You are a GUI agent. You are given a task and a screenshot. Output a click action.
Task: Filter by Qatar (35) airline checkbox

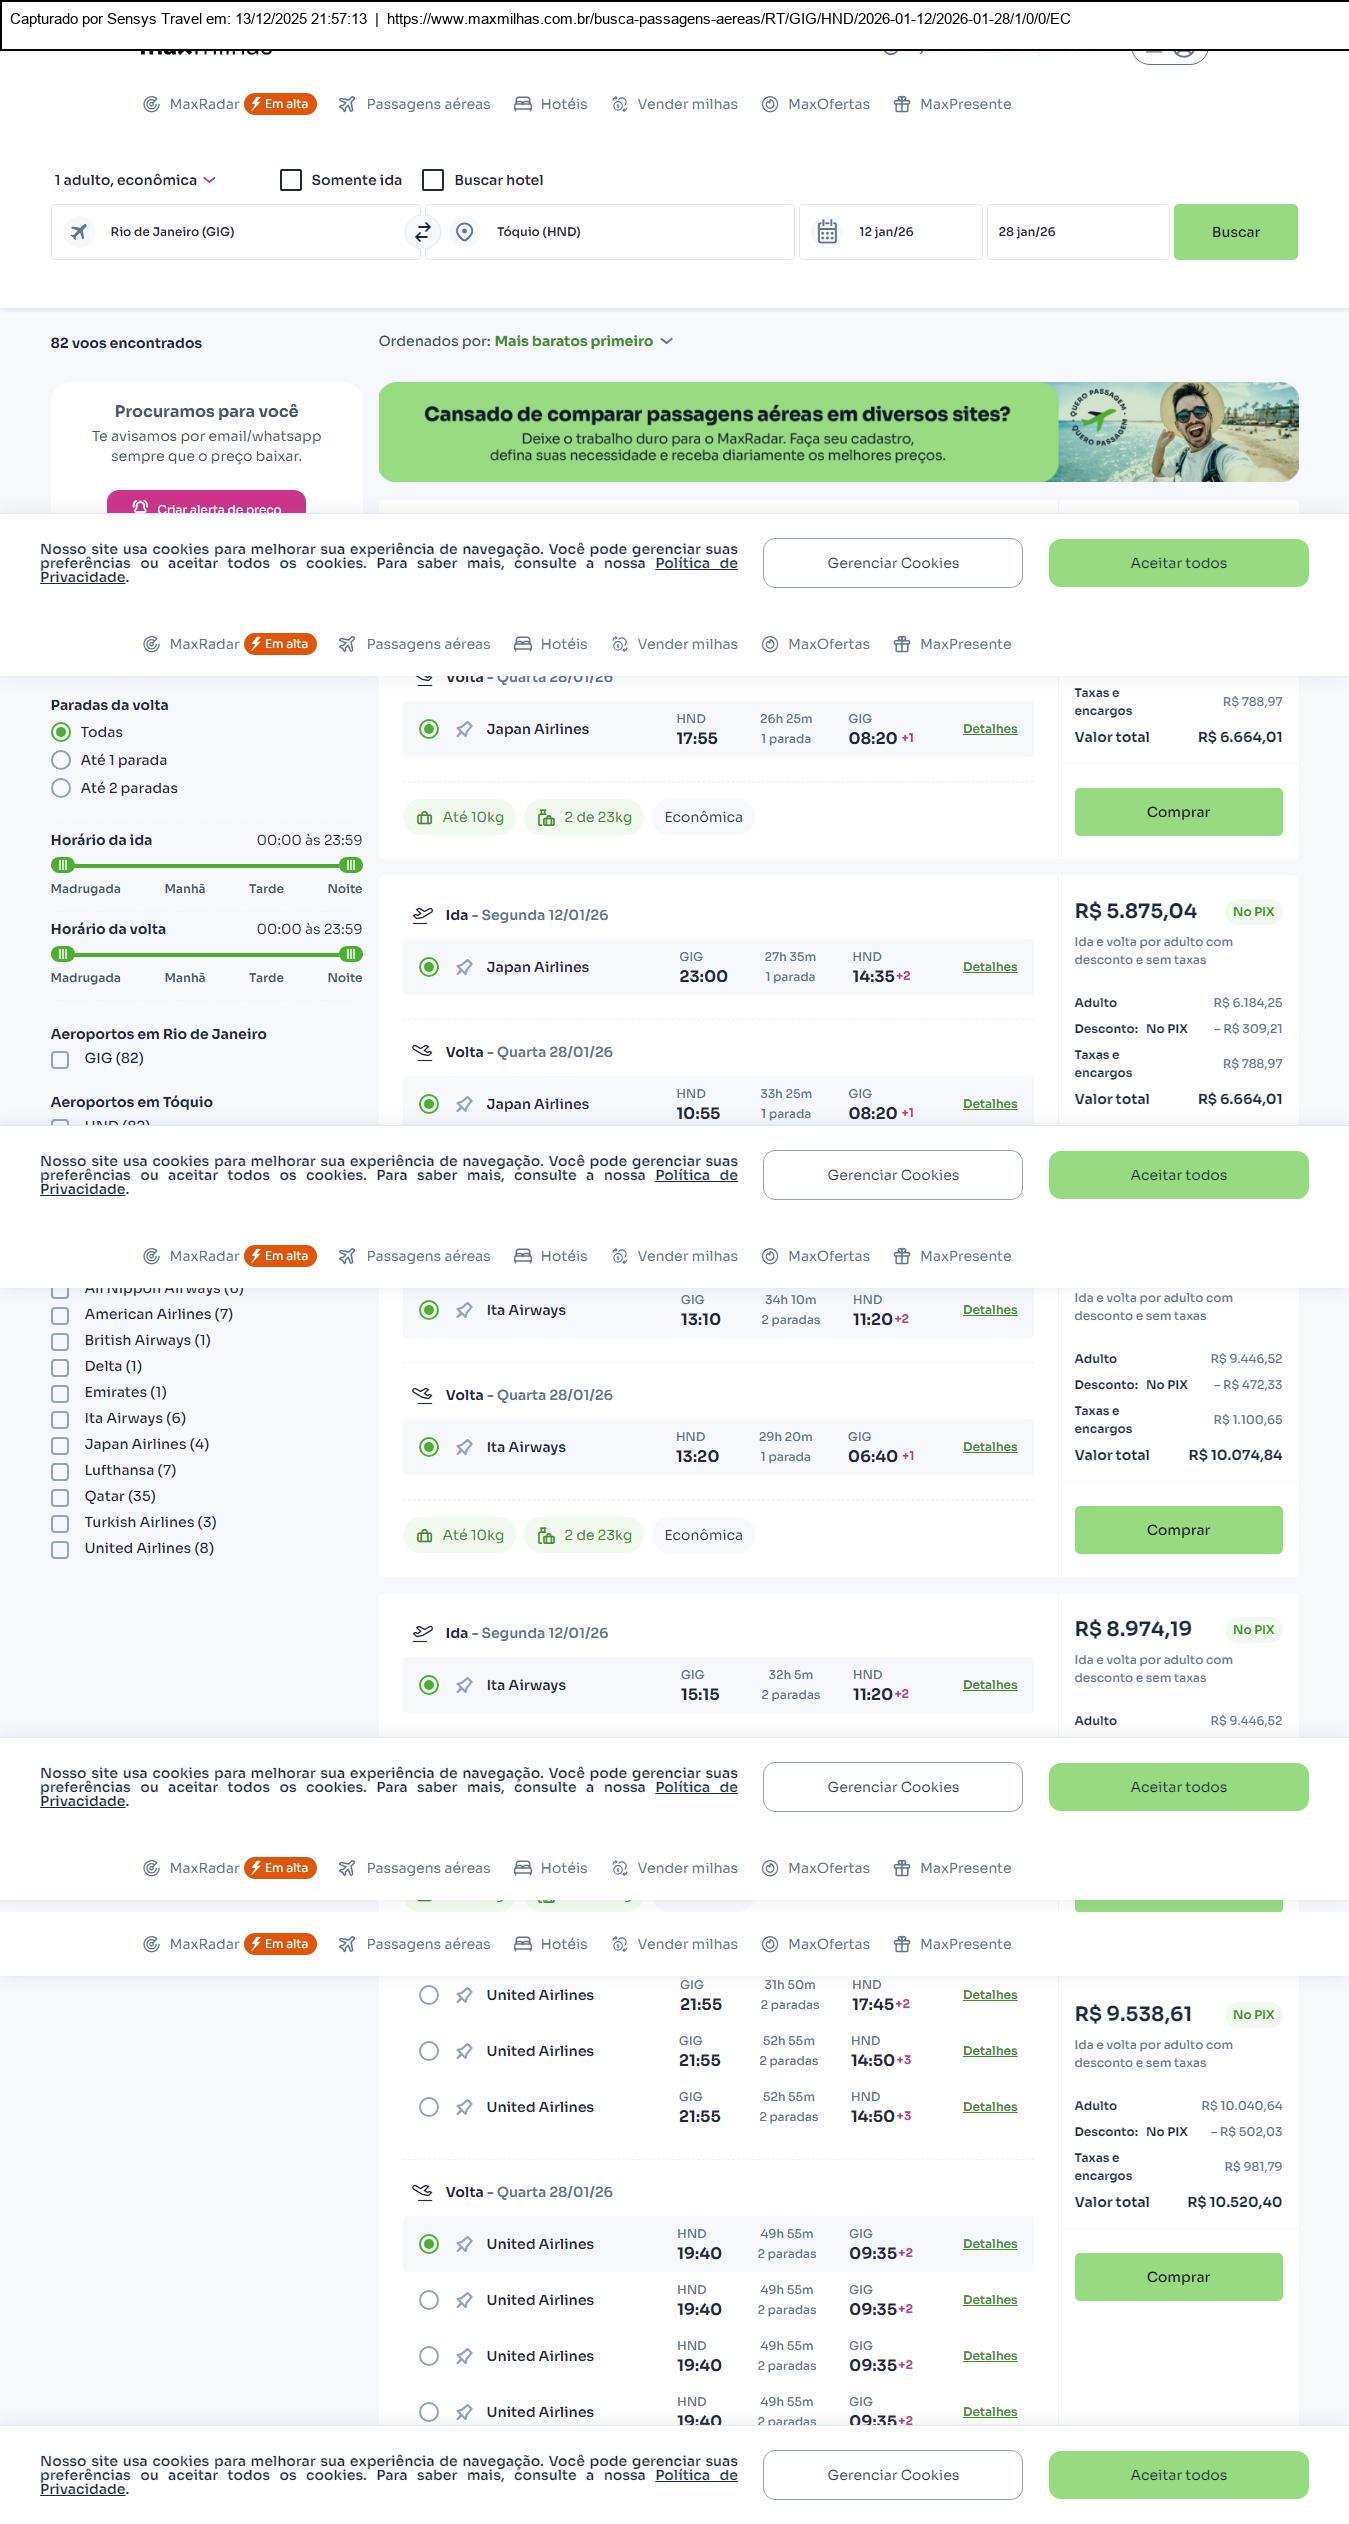(x=60, y=1497)
